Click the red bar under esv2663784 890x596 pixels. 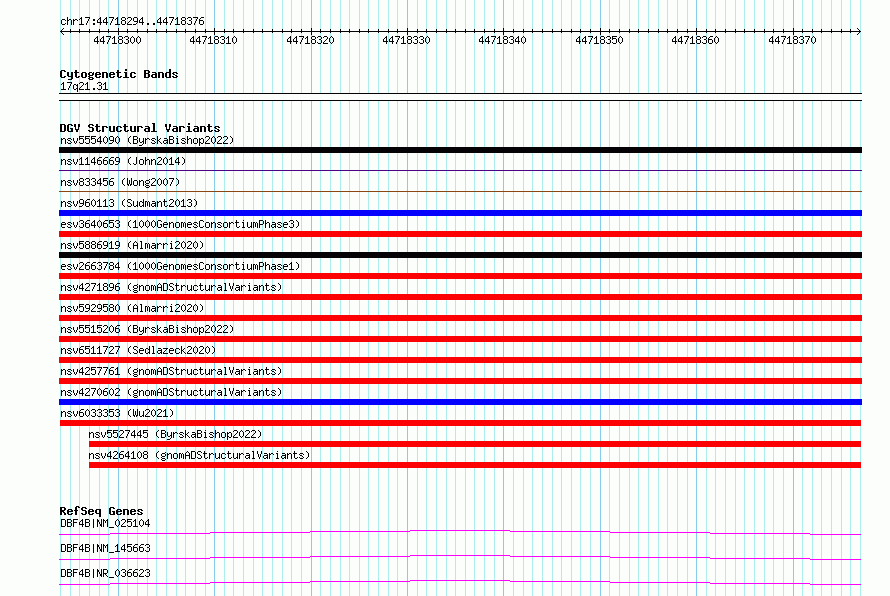(x=460, y=276)
